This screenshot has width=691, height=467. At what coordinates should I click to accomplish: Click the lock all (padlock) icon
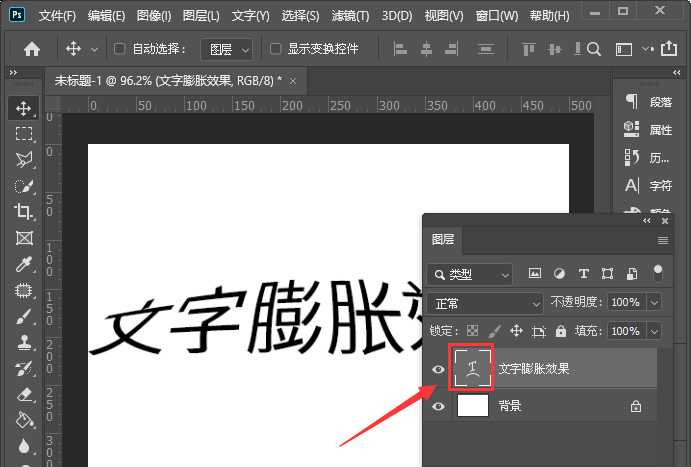[561, 331]
